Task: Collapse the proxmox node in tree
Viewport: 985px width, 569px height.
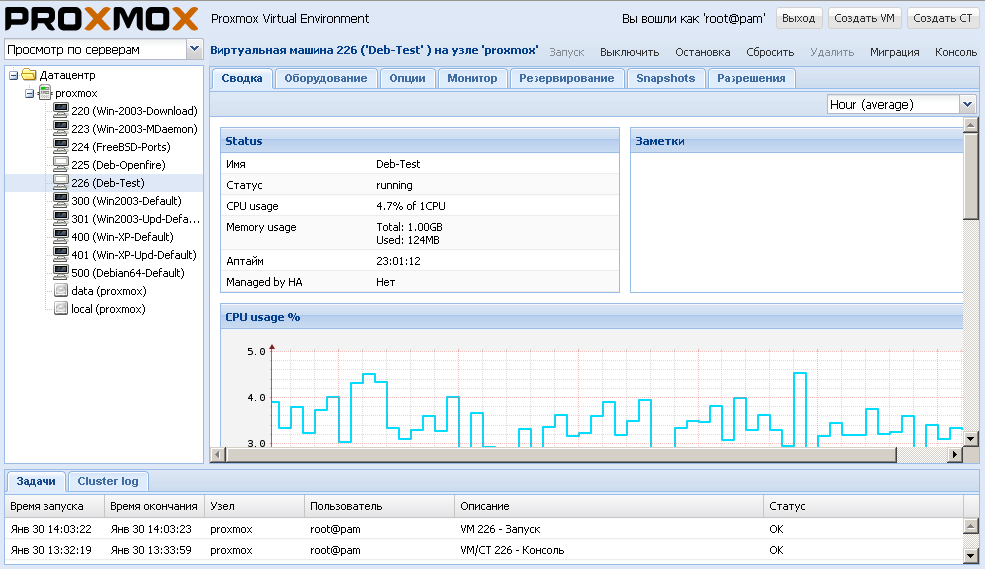Action: (x=29, y=94)
